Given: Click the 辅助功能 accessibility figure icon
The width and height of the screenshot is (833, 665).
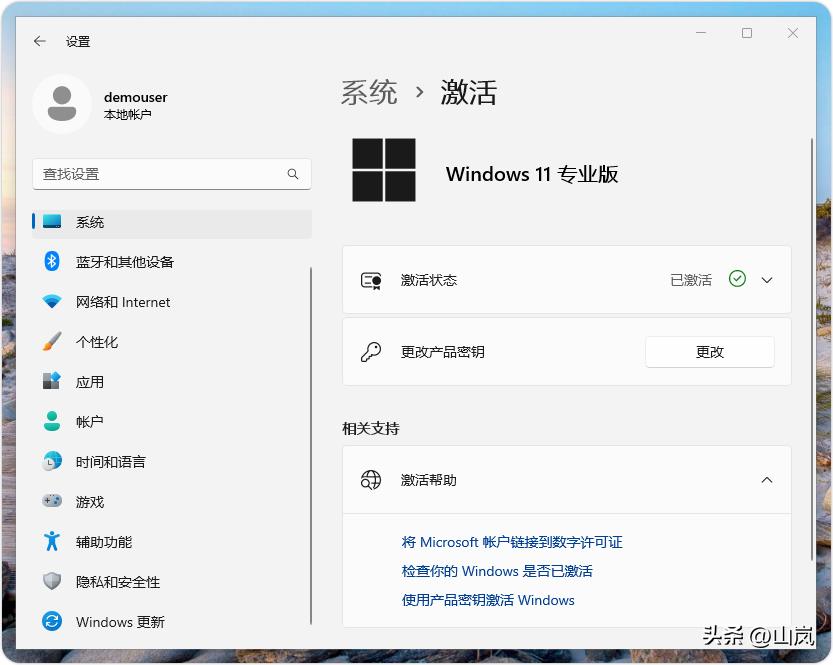Looking at the screenshot, I should (x=52, y=541).
